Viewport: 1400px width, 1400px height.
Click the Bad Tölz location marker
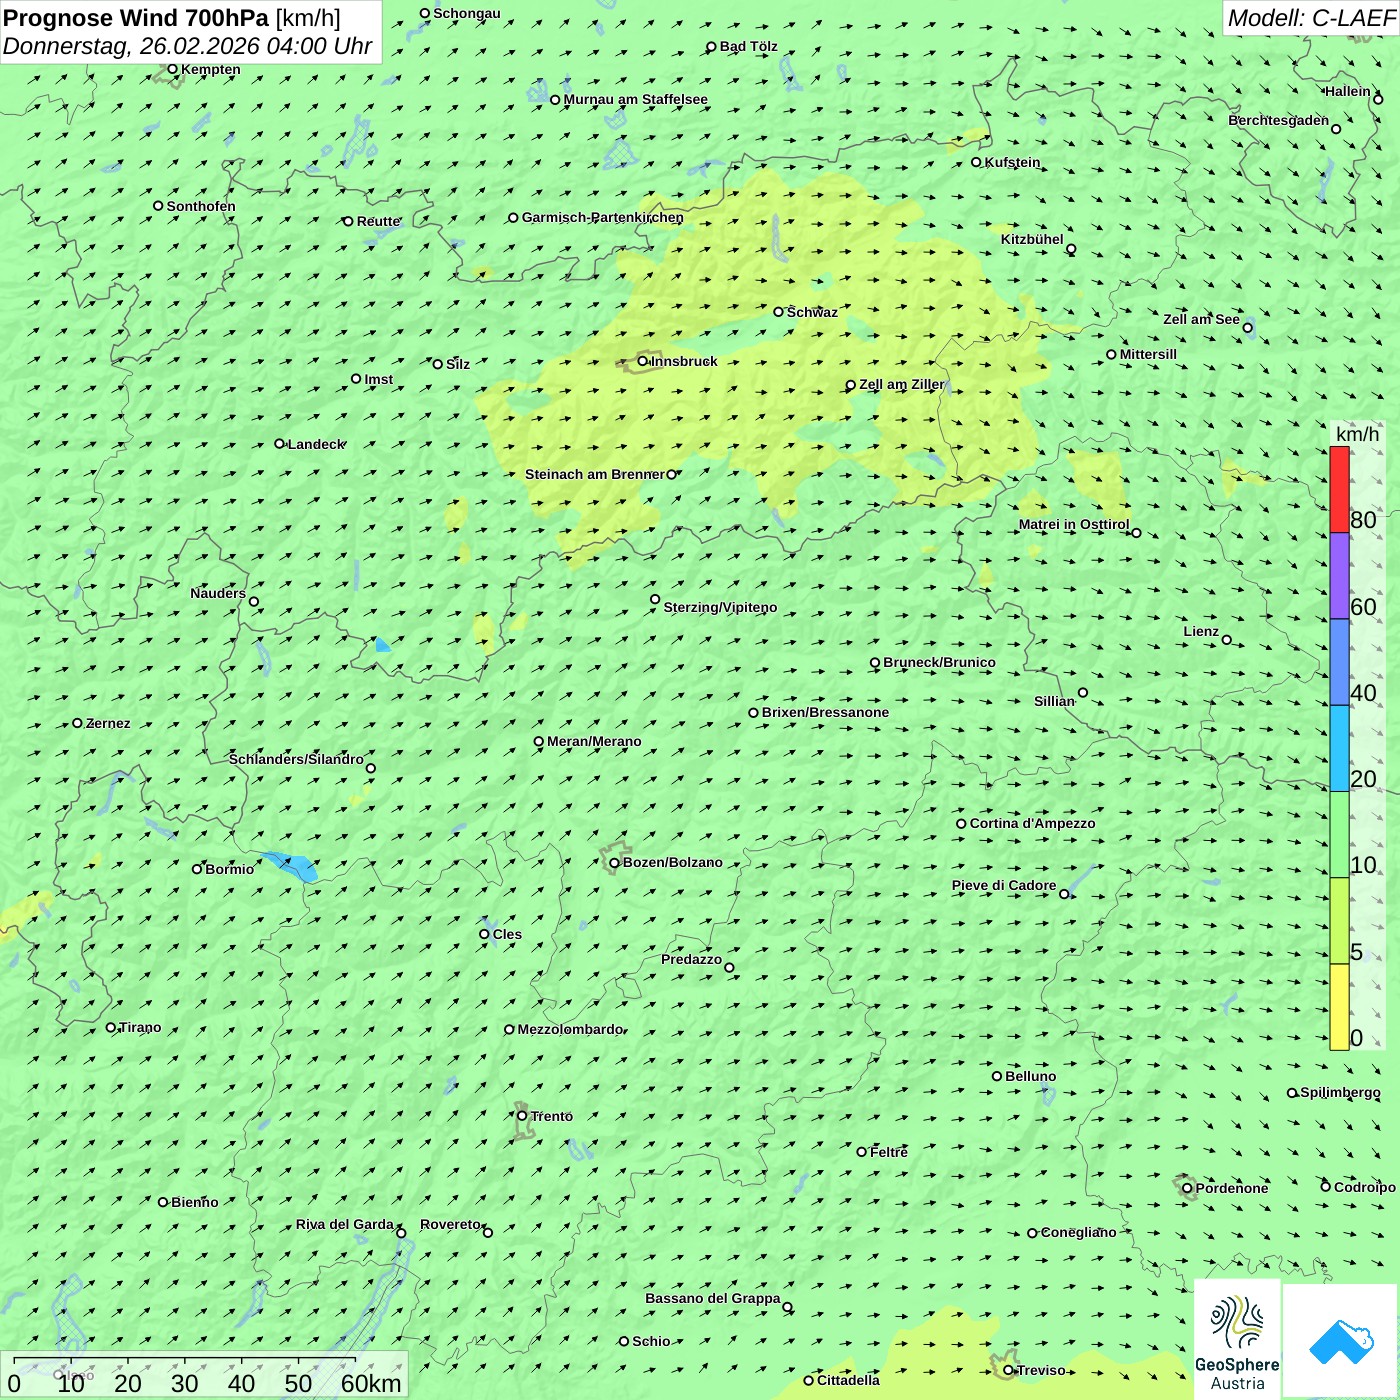point(712,46)
